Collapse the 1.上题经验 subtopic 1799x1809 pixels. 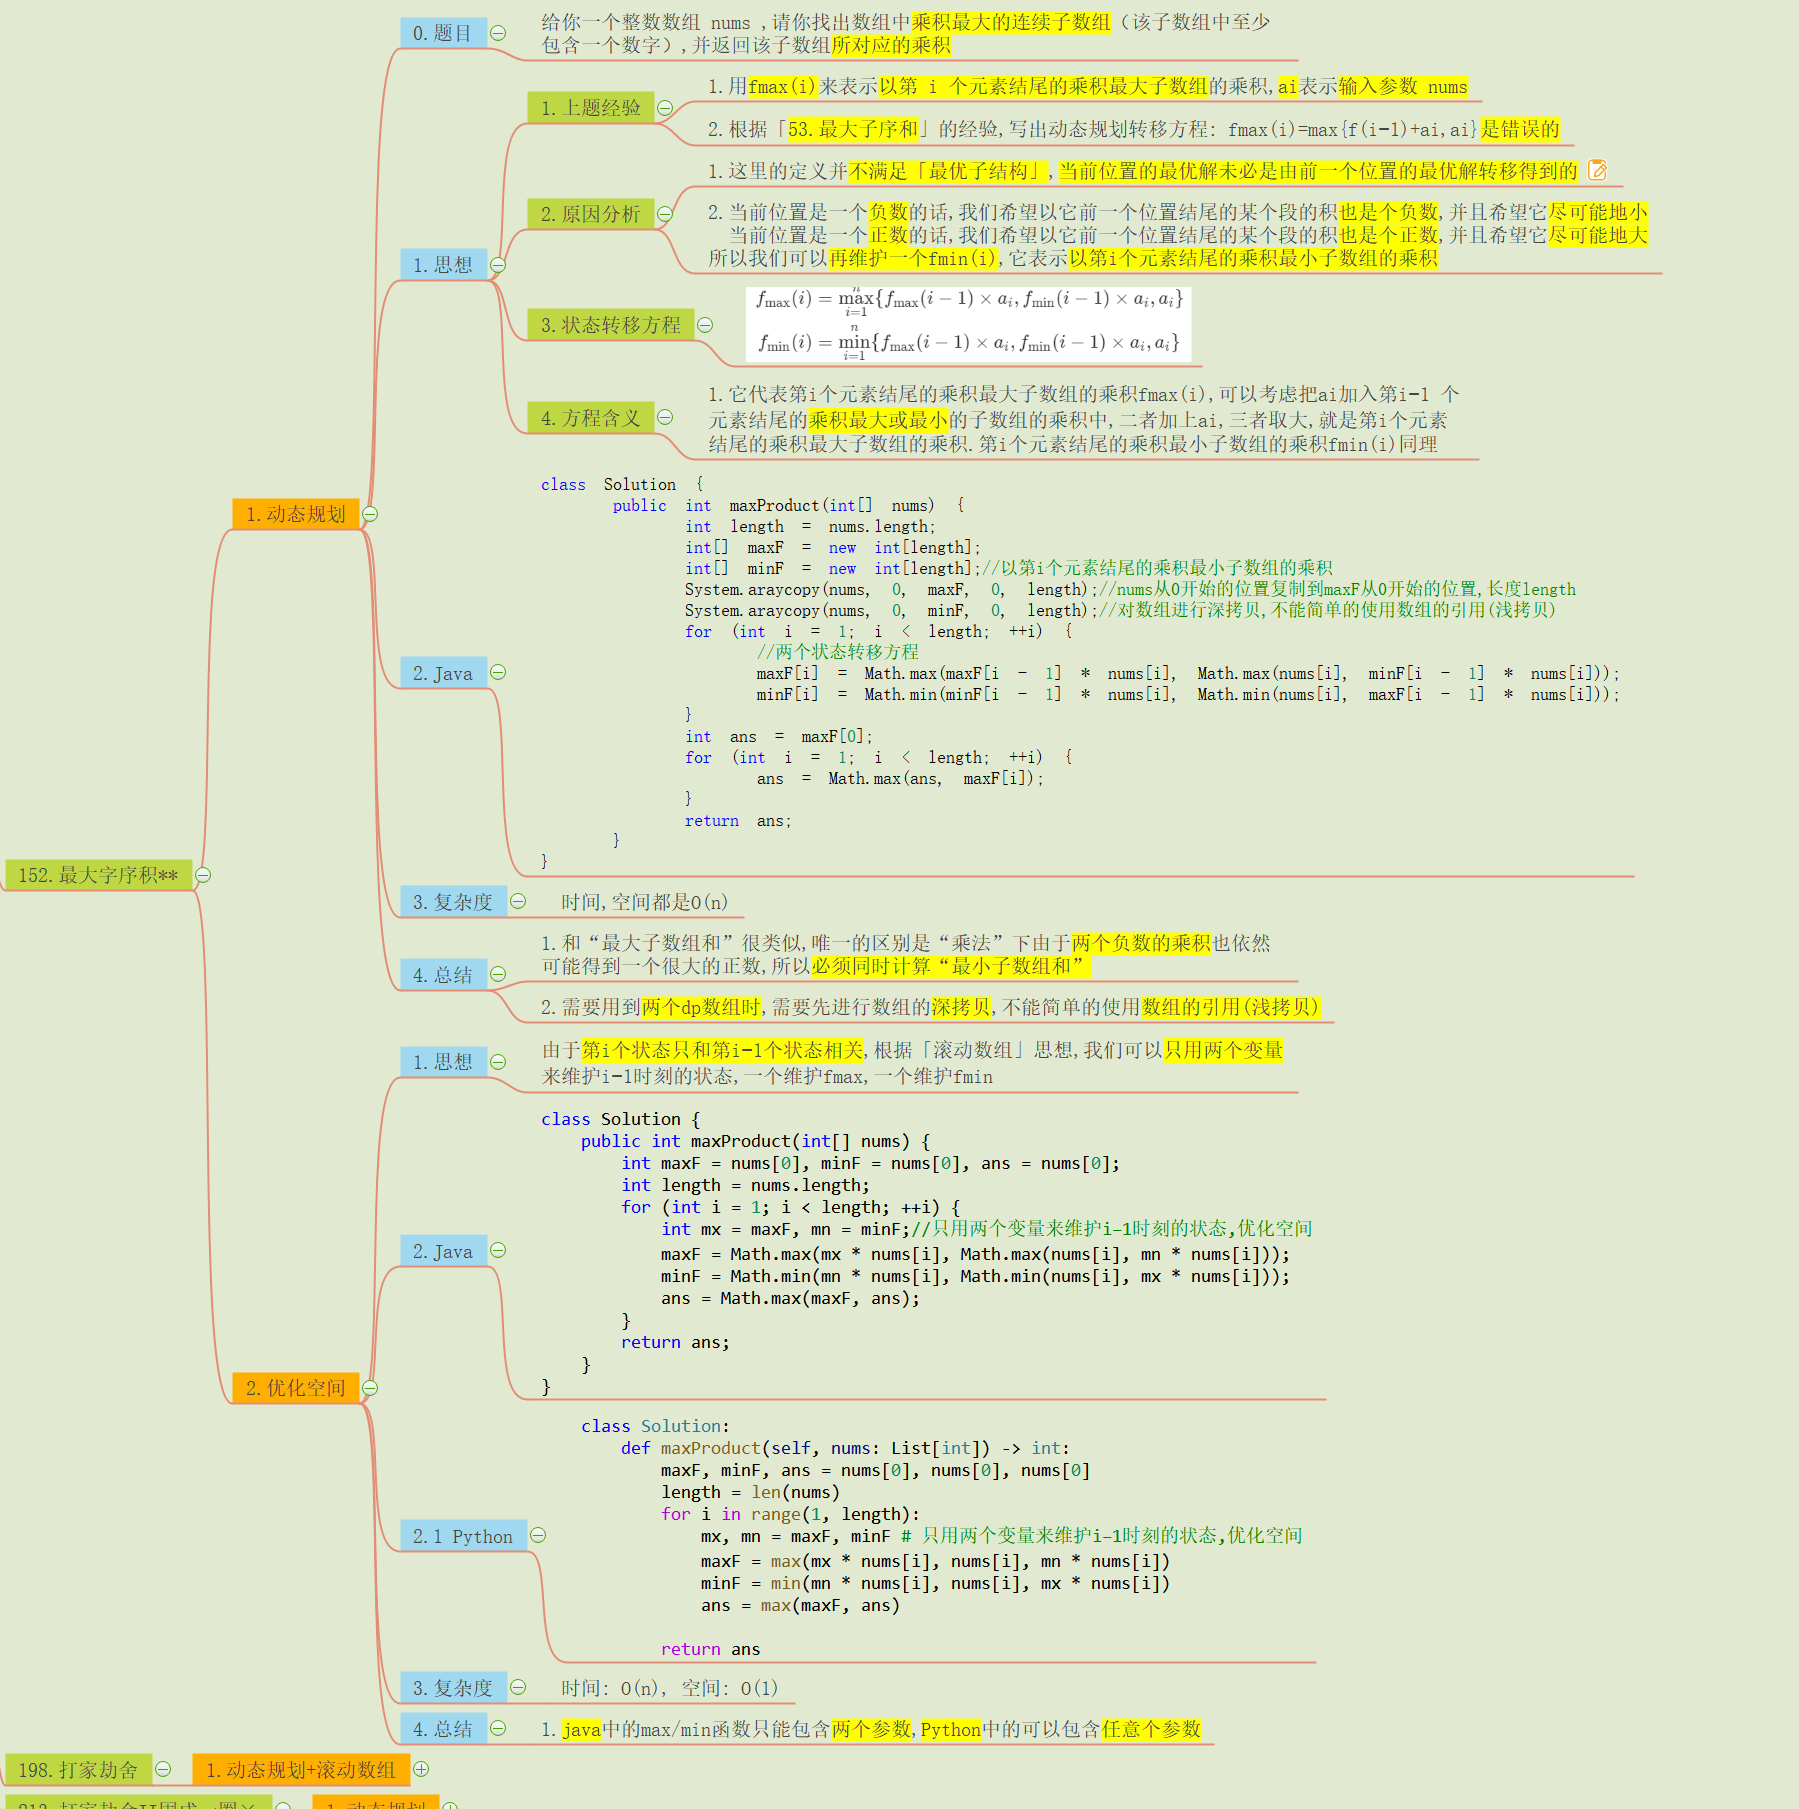coord(665,108)
